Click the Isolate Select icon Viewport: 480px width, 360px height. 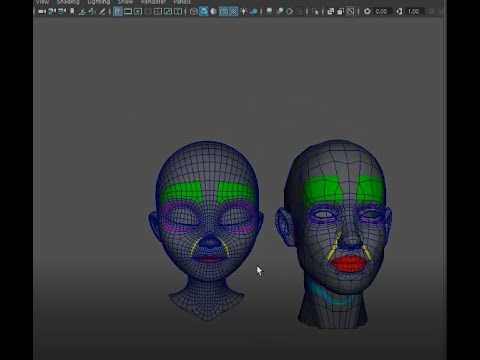click(x=315, y=12)
